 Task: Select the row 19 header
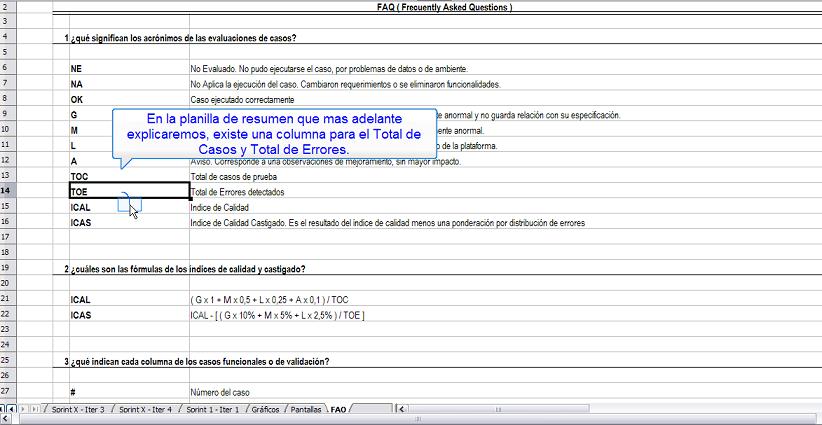(6, 269)
